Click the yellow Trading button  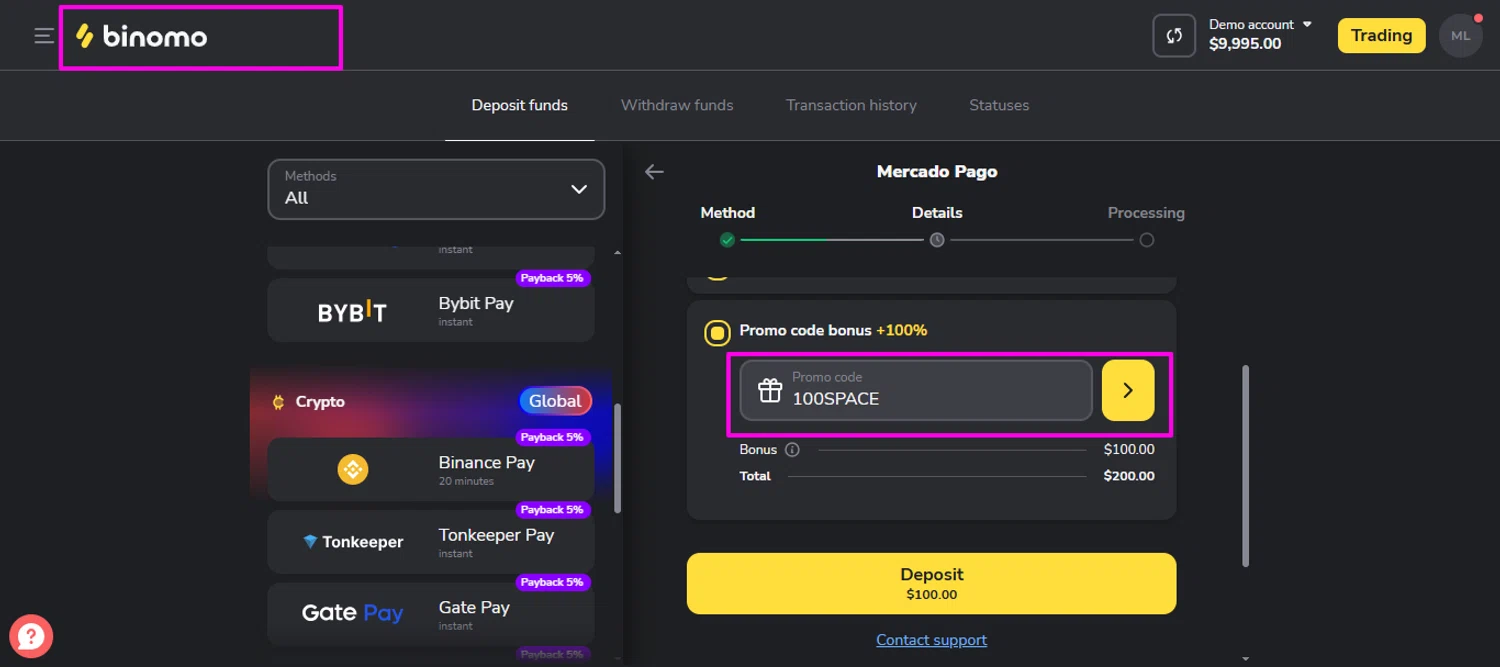click(x=1382, y=36)
